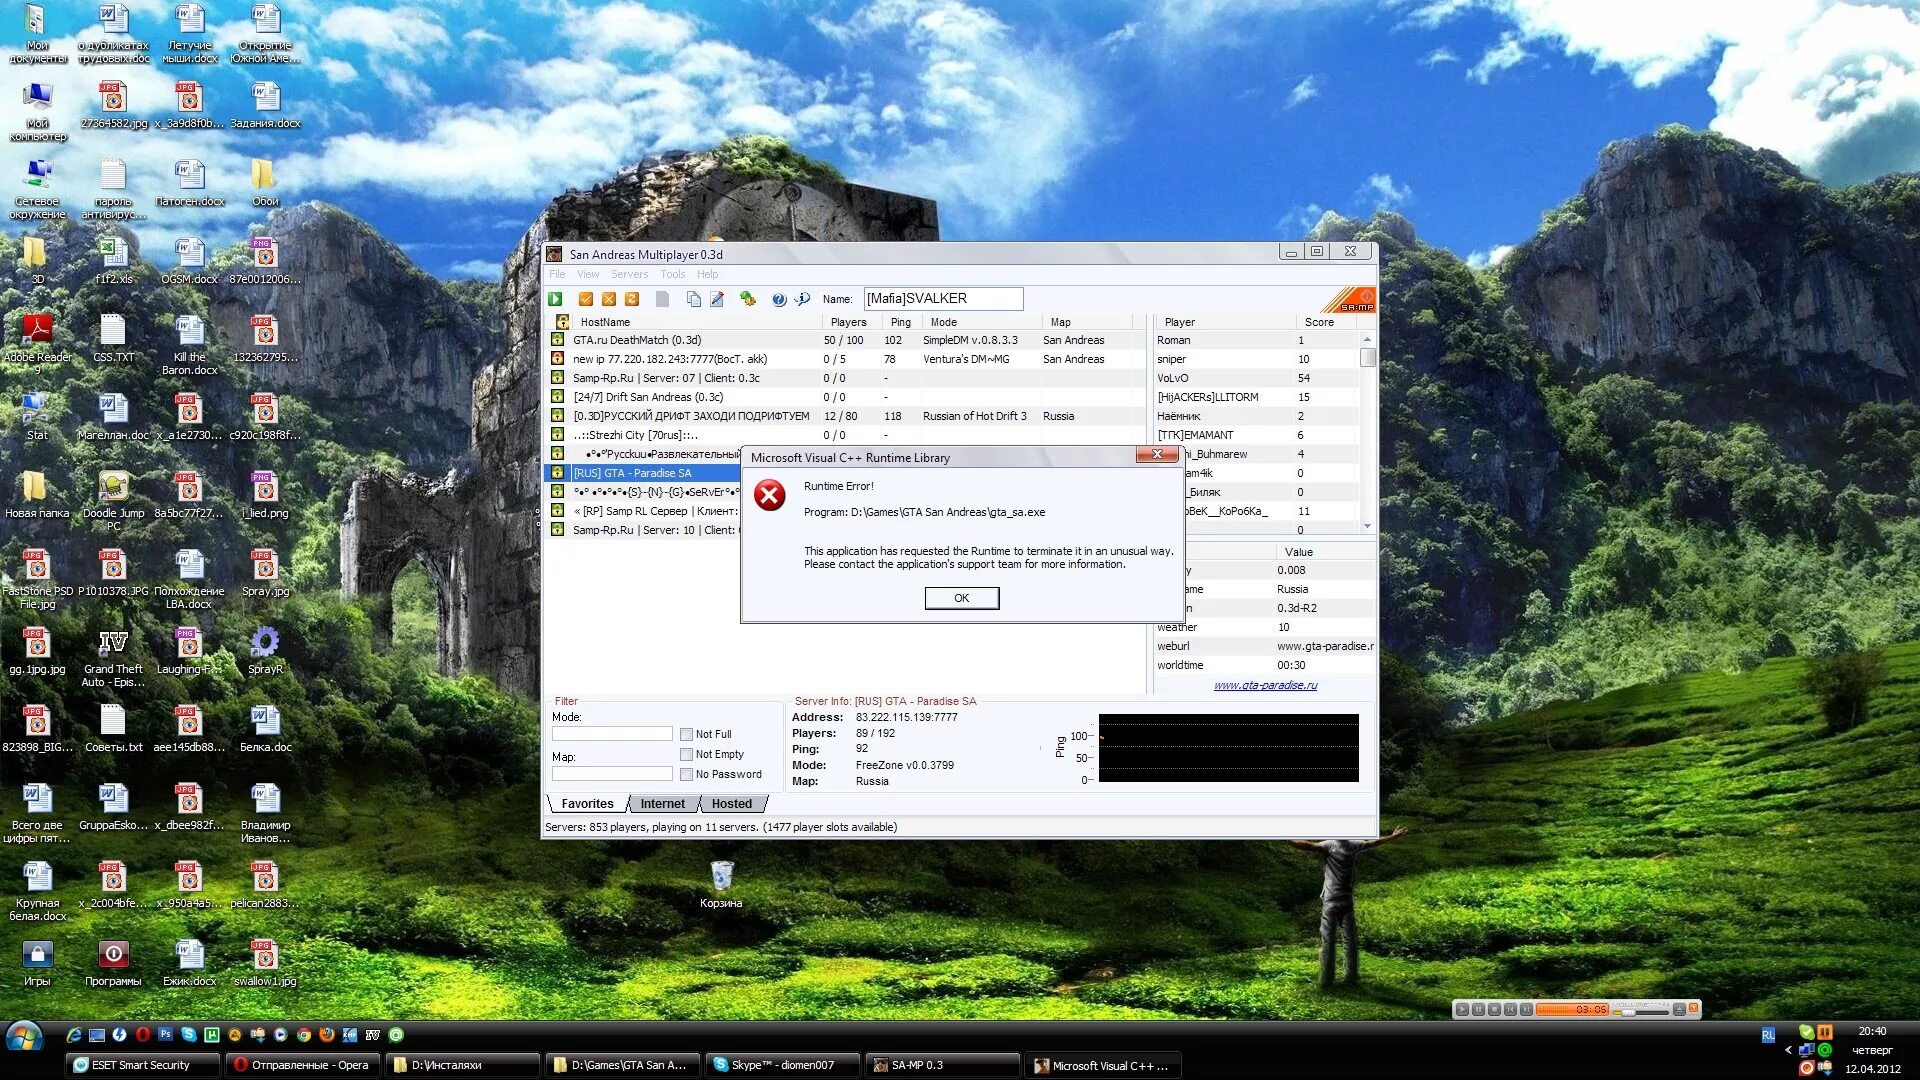Toggle the No Password filter checkbox
Viewport: 1920px width, 1080px height.
pos(686,774)
